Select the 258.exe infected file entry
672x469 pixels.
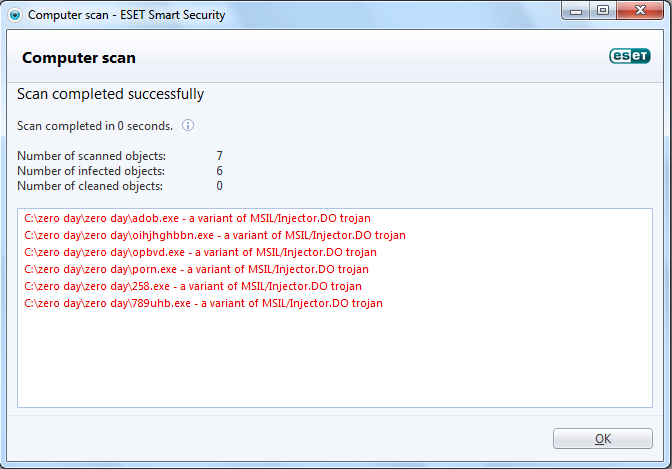[193, 286]
